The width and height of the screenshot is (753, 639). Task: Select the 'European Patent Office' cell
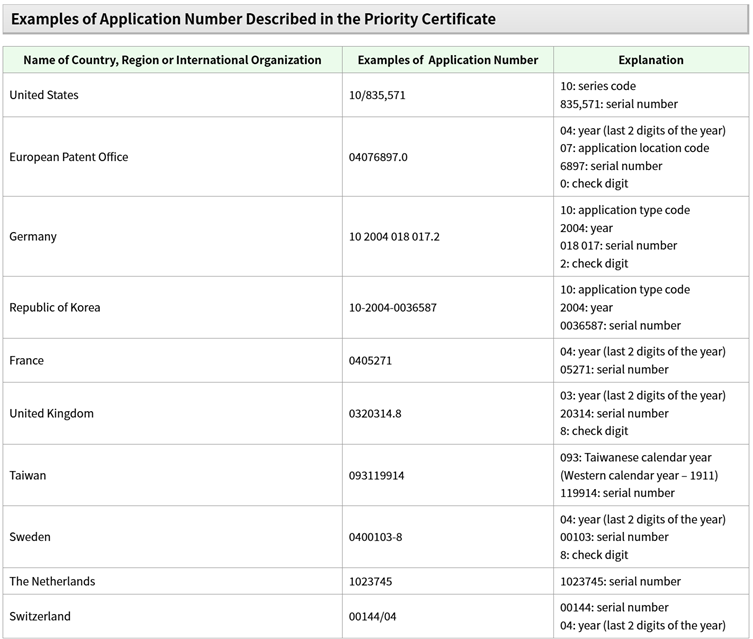69,157
